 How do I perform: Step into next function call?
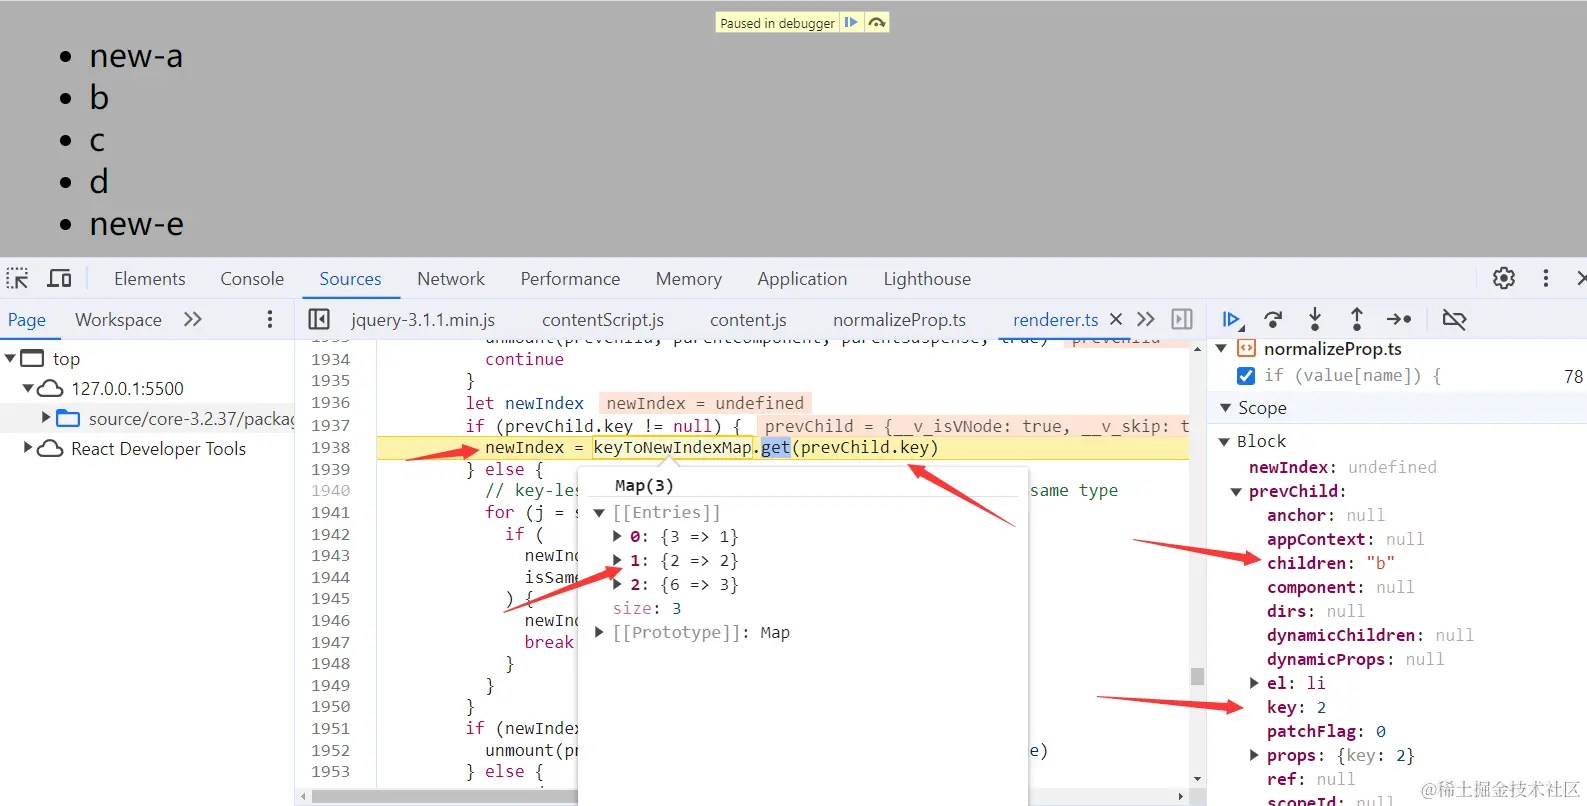[1315, 319]
